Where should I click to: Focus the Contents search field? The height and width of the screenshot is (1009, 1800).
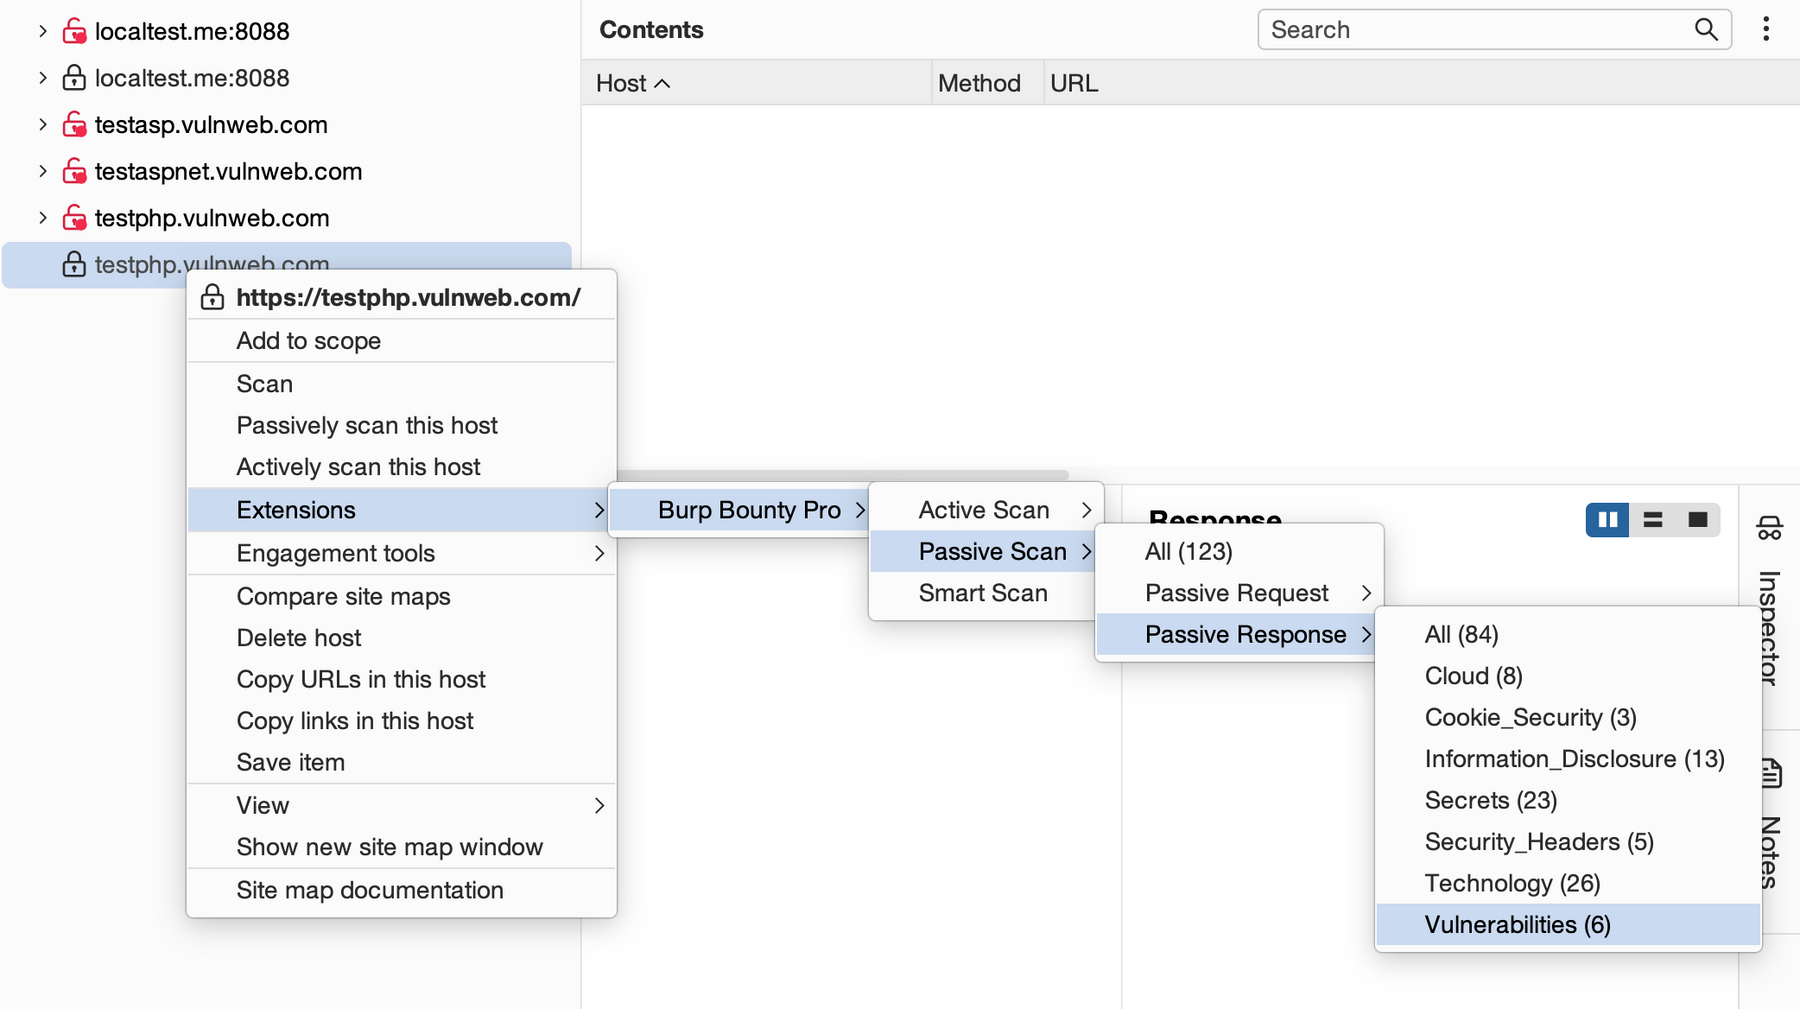pyautogui.click(x=1475, y=30)
